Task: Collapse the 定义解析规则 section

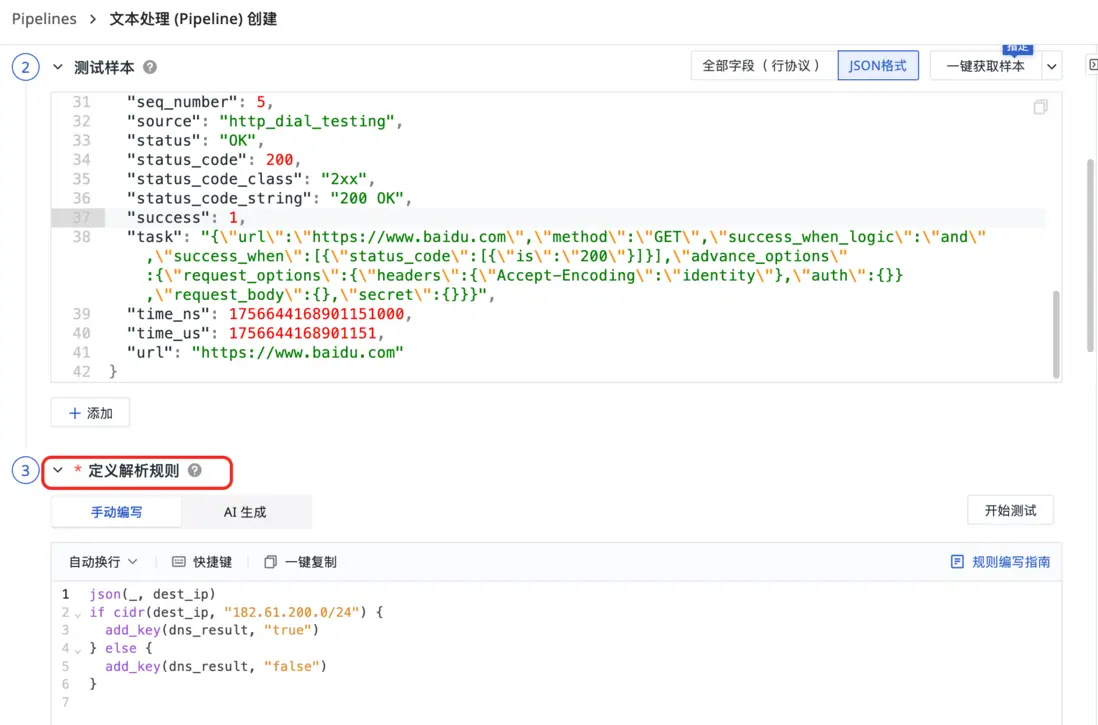Action: pyautogui.click(x=58, y=470)
